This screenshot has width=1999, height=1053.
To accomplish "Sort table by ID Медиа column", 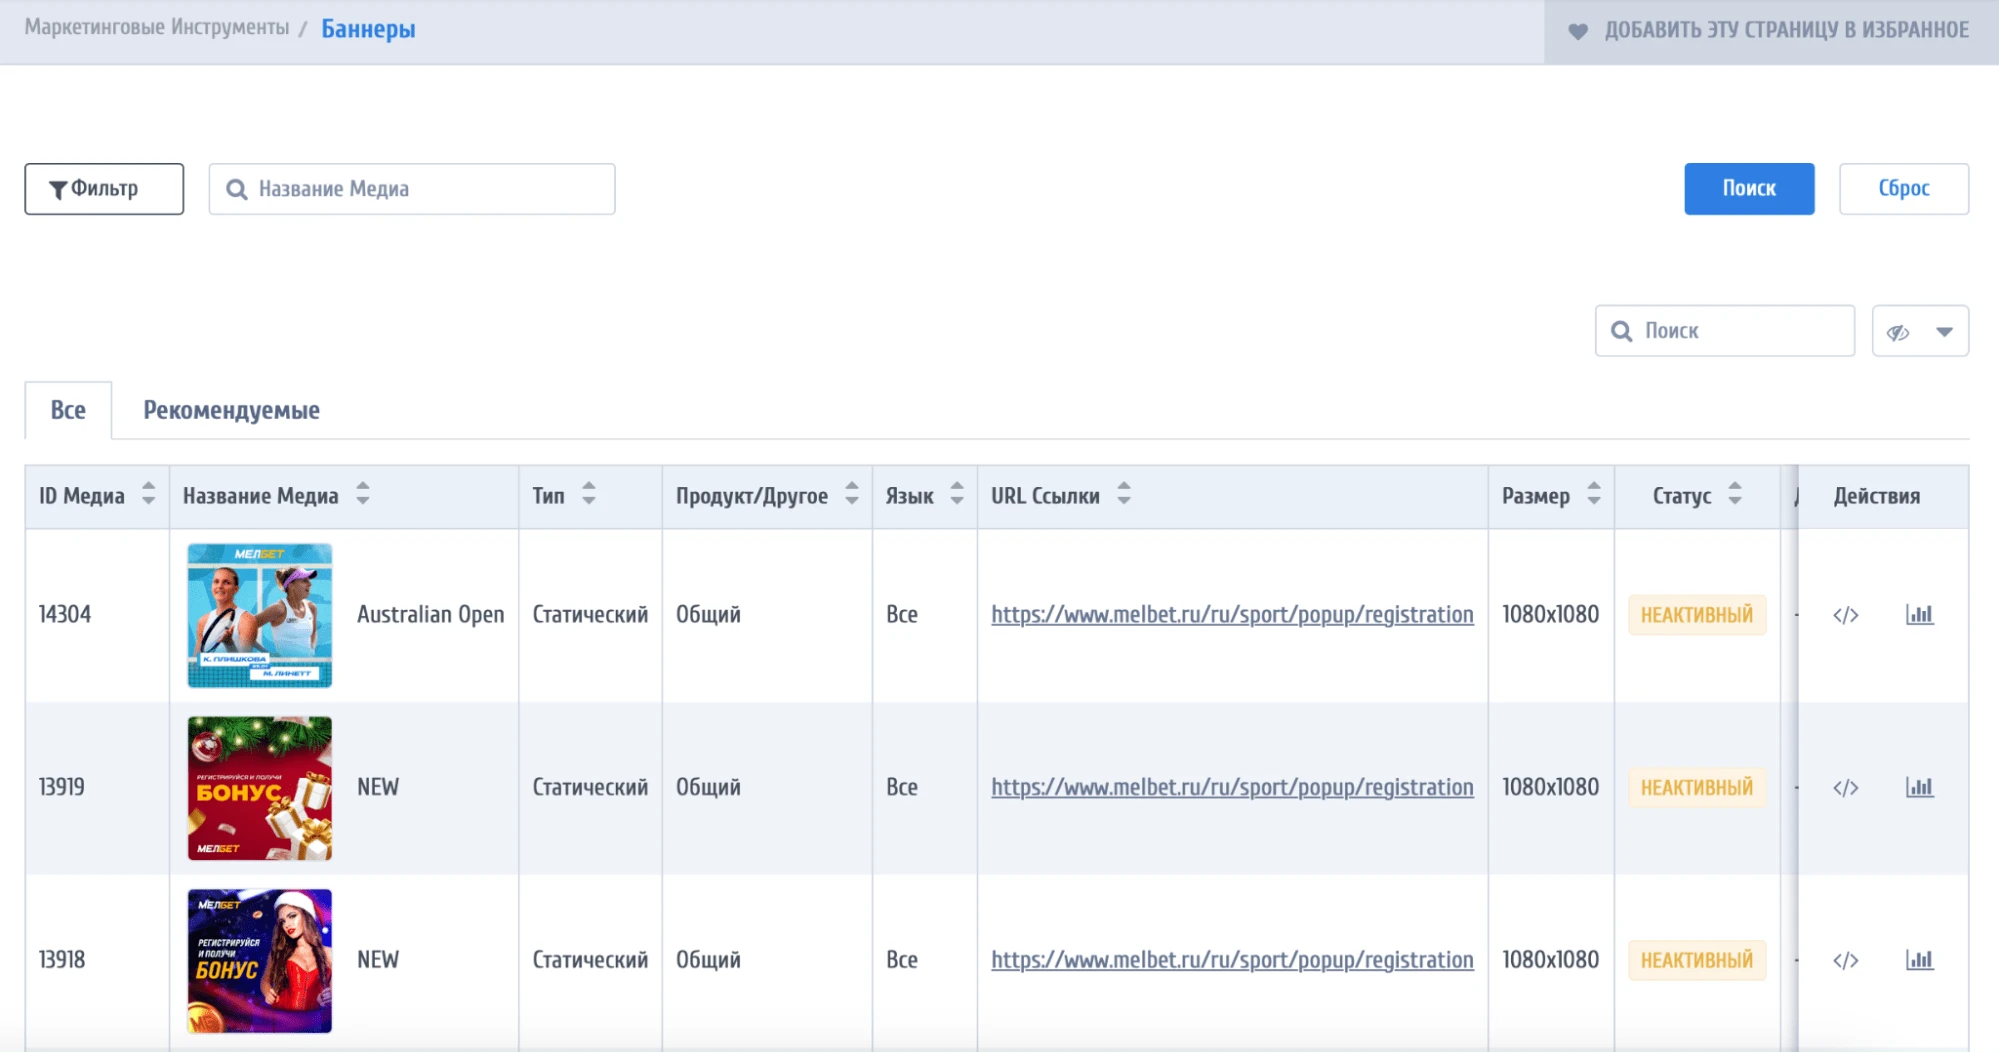I will coord(148,494).
